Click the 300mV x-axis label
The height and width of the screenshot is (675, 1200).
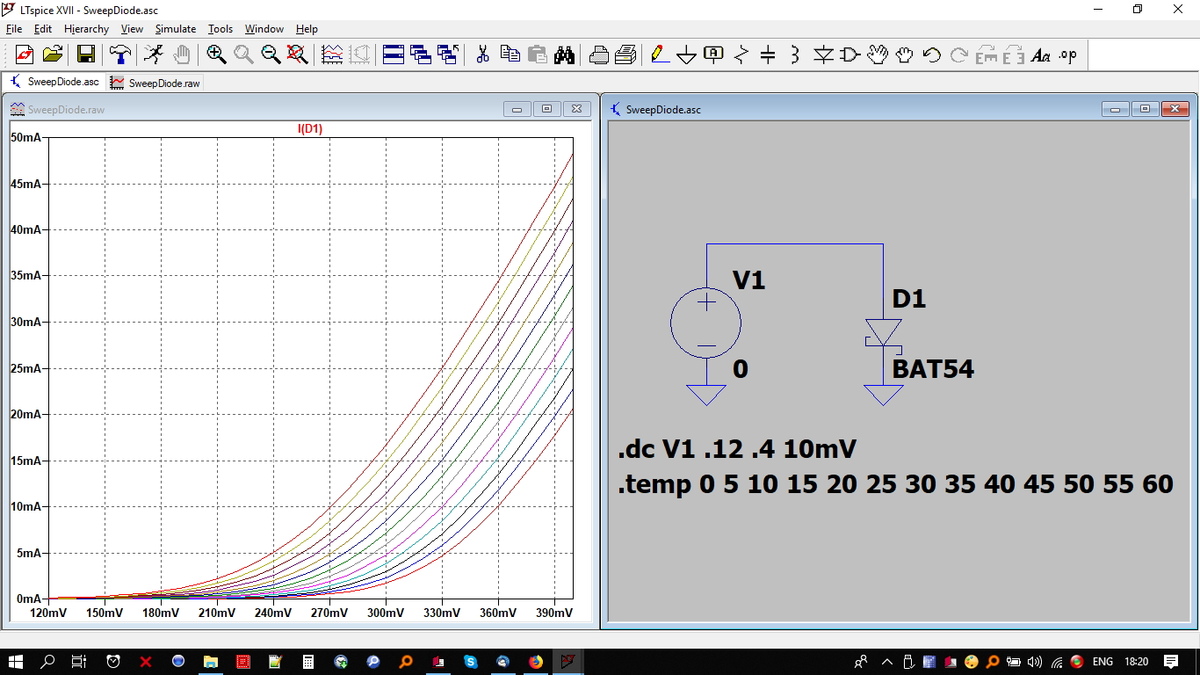click(x=385, y=612)
